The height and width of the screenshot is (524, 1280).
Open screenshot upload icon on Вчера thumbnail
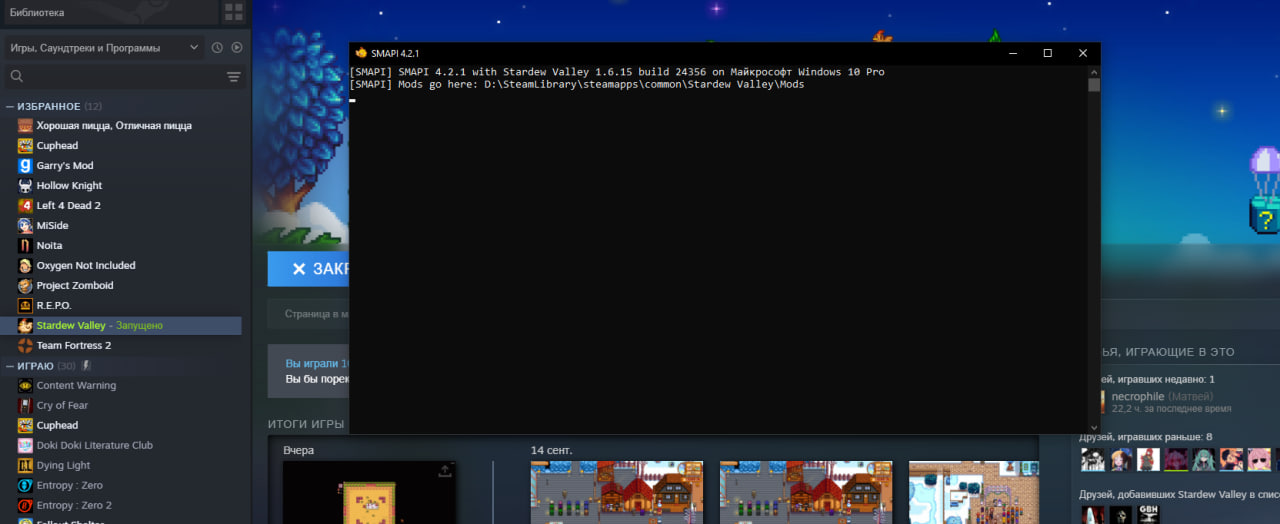(x=445, y=471)
